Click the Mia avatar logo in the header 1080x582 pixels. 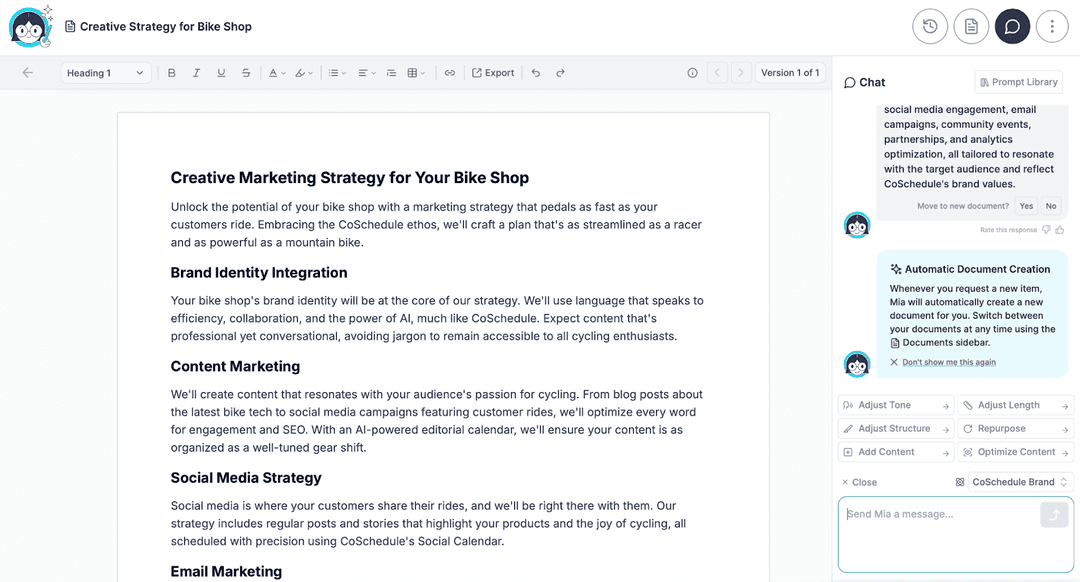[x=30, y=26]
